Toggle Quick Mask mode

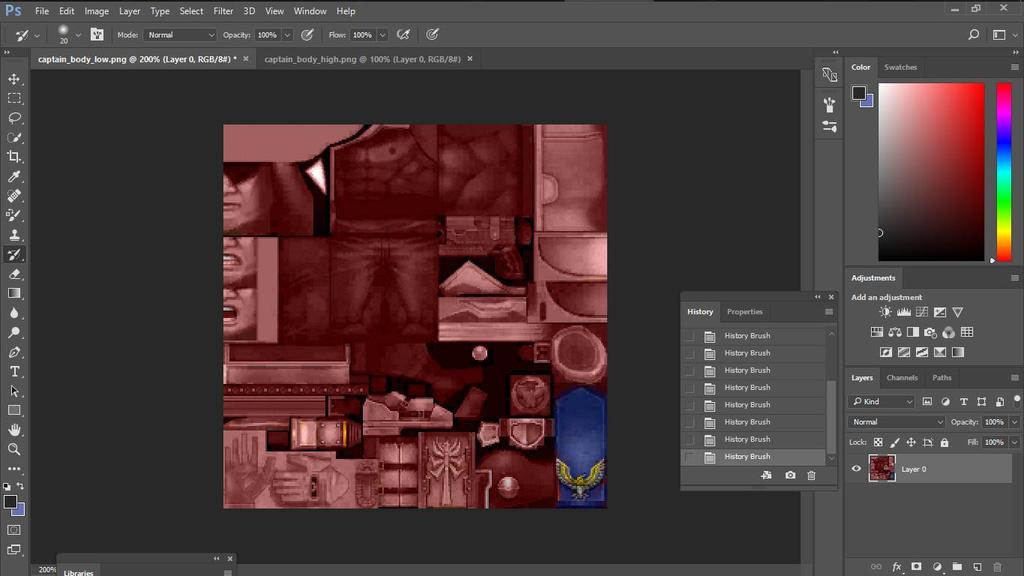pyautogui.click(x=14, y=530)
